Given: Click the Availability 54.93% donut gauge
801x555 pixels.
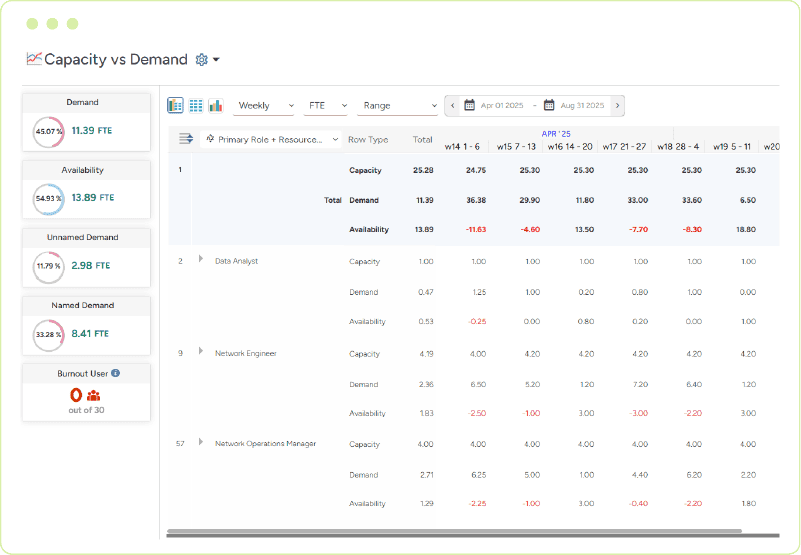Looking at the screenshot, I should coord(49,199).
